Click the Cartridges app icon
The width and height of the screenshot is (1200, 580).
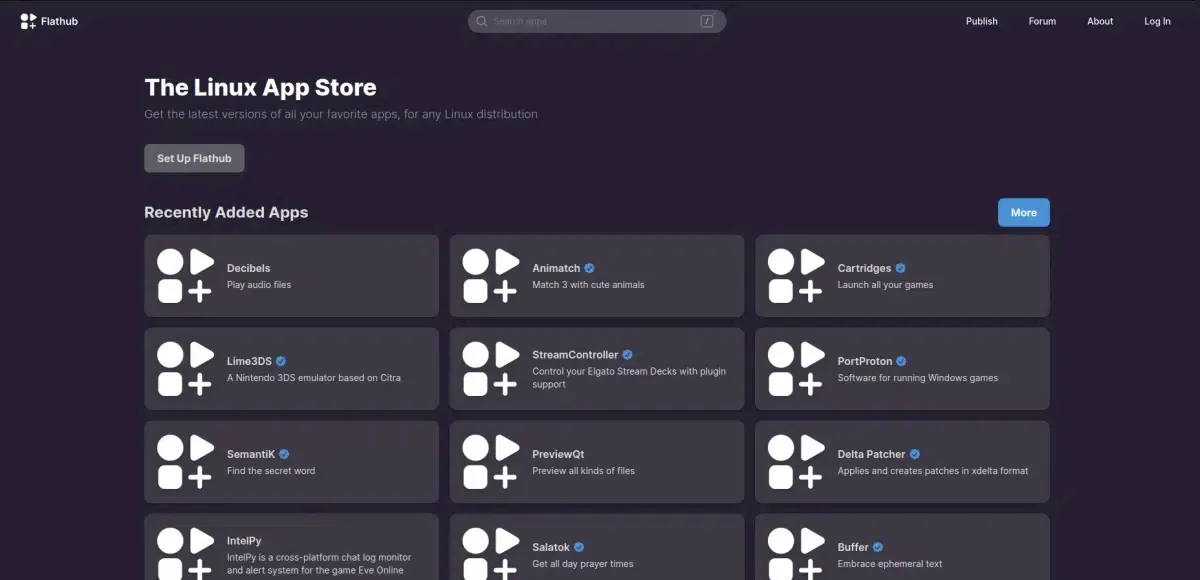(x=796, y=276)
